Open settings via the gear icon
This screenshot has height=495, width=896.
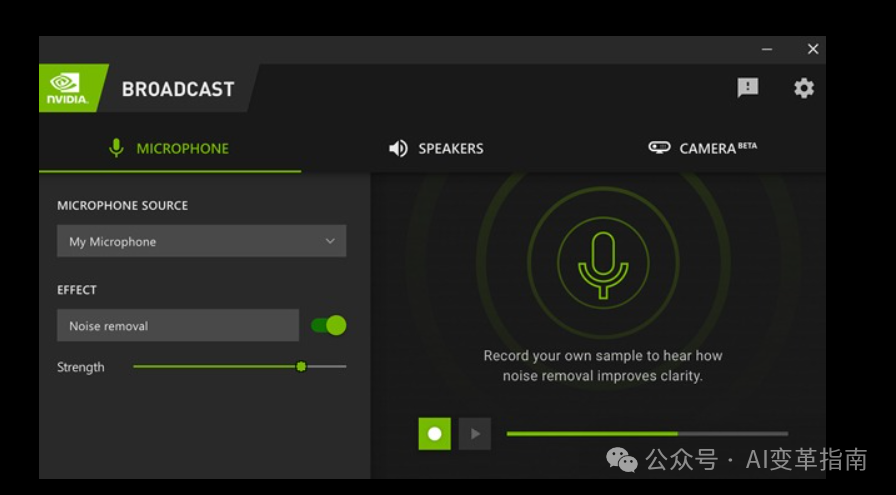click(x=804, y=88)
